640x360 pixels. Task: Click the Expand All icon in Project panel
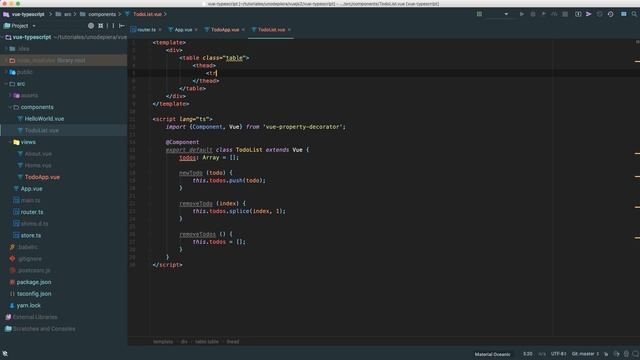100,26
